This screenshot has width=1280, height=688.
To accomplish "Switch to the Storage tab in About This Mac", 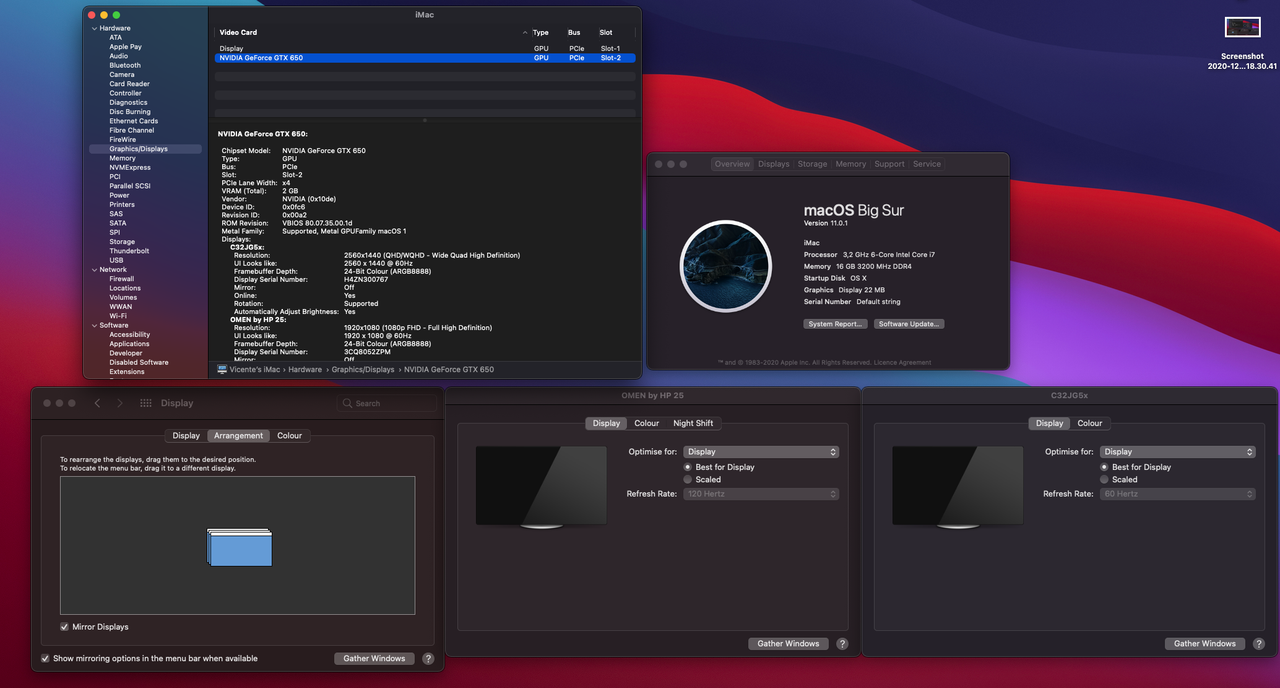I will tap(812, 164).
